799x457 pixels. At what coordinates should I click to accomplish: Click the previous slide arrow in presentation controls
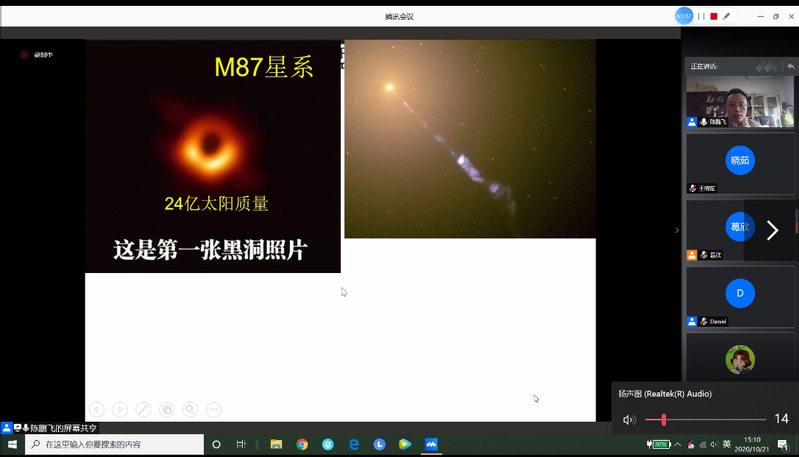pyautogui.click(x=97, y=409)
